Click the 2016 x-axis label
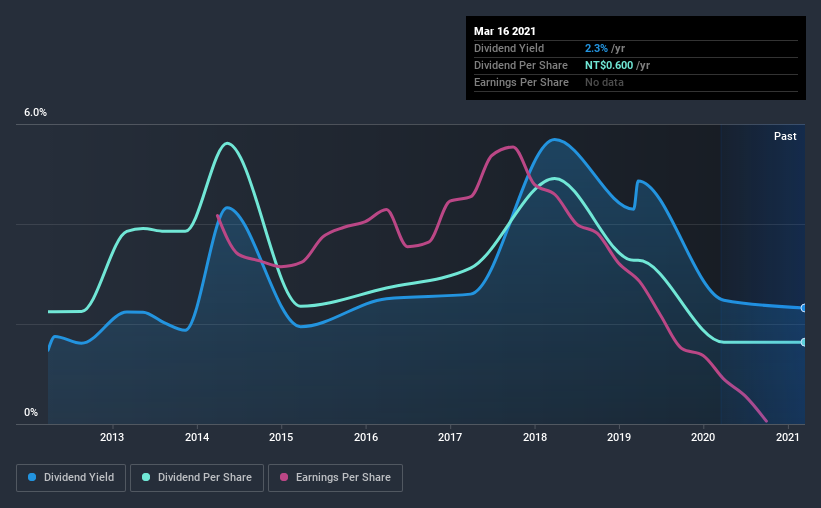 [365, 437]
